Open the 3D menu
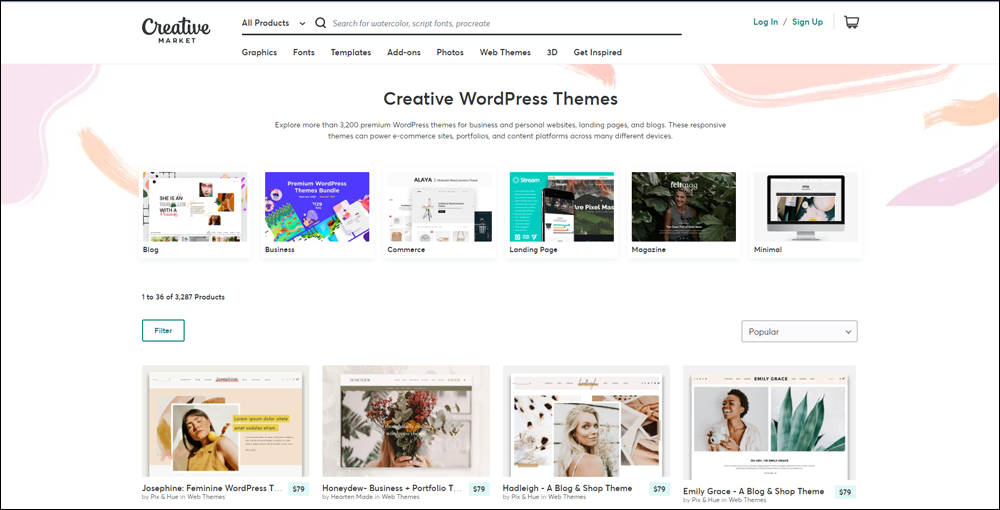The image size is (1000, 510). (552, 52)
